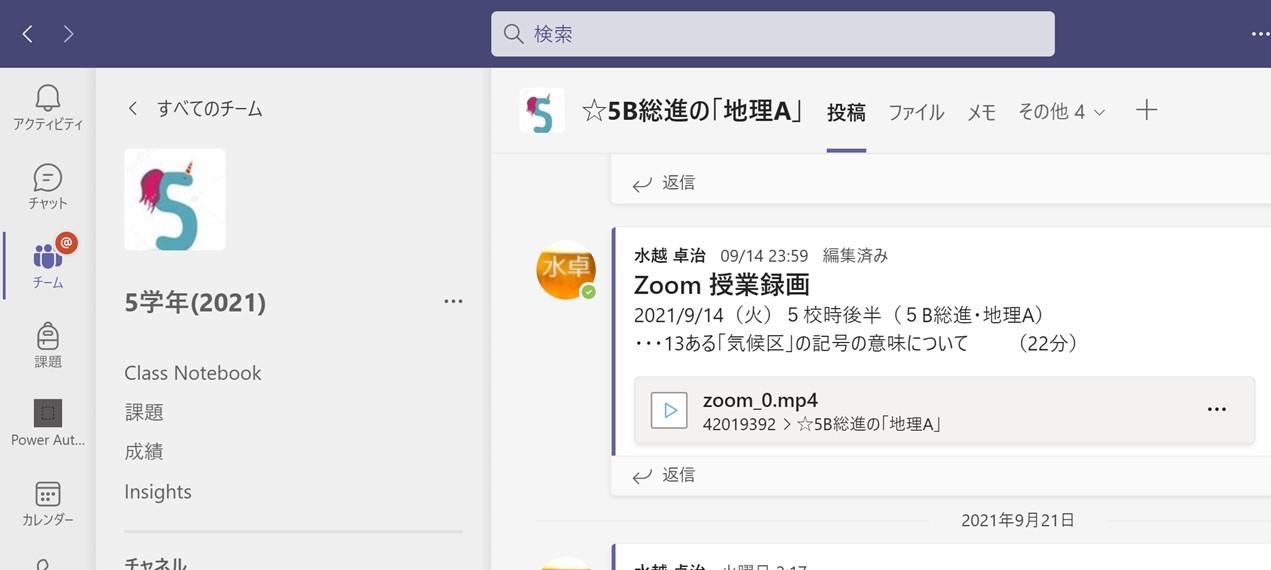Click the 09/14 23:59 timestamp
1271x570 pixels.
pos(764,256)
